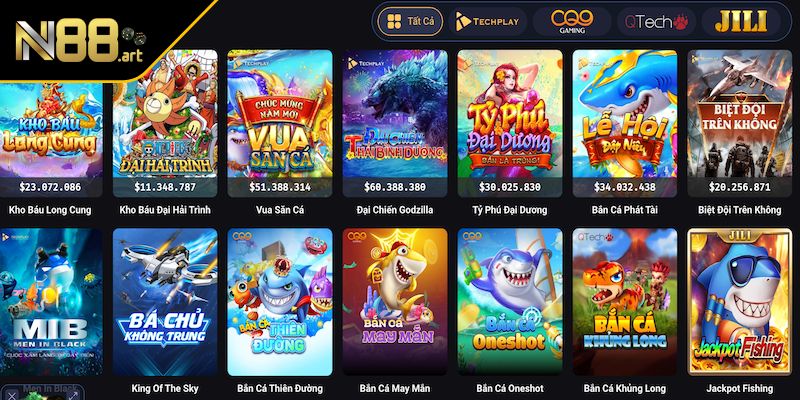Play the Jackpot Fishing JILI game
Viewport: 800px width, 400px height.
[x=739, y=302]
